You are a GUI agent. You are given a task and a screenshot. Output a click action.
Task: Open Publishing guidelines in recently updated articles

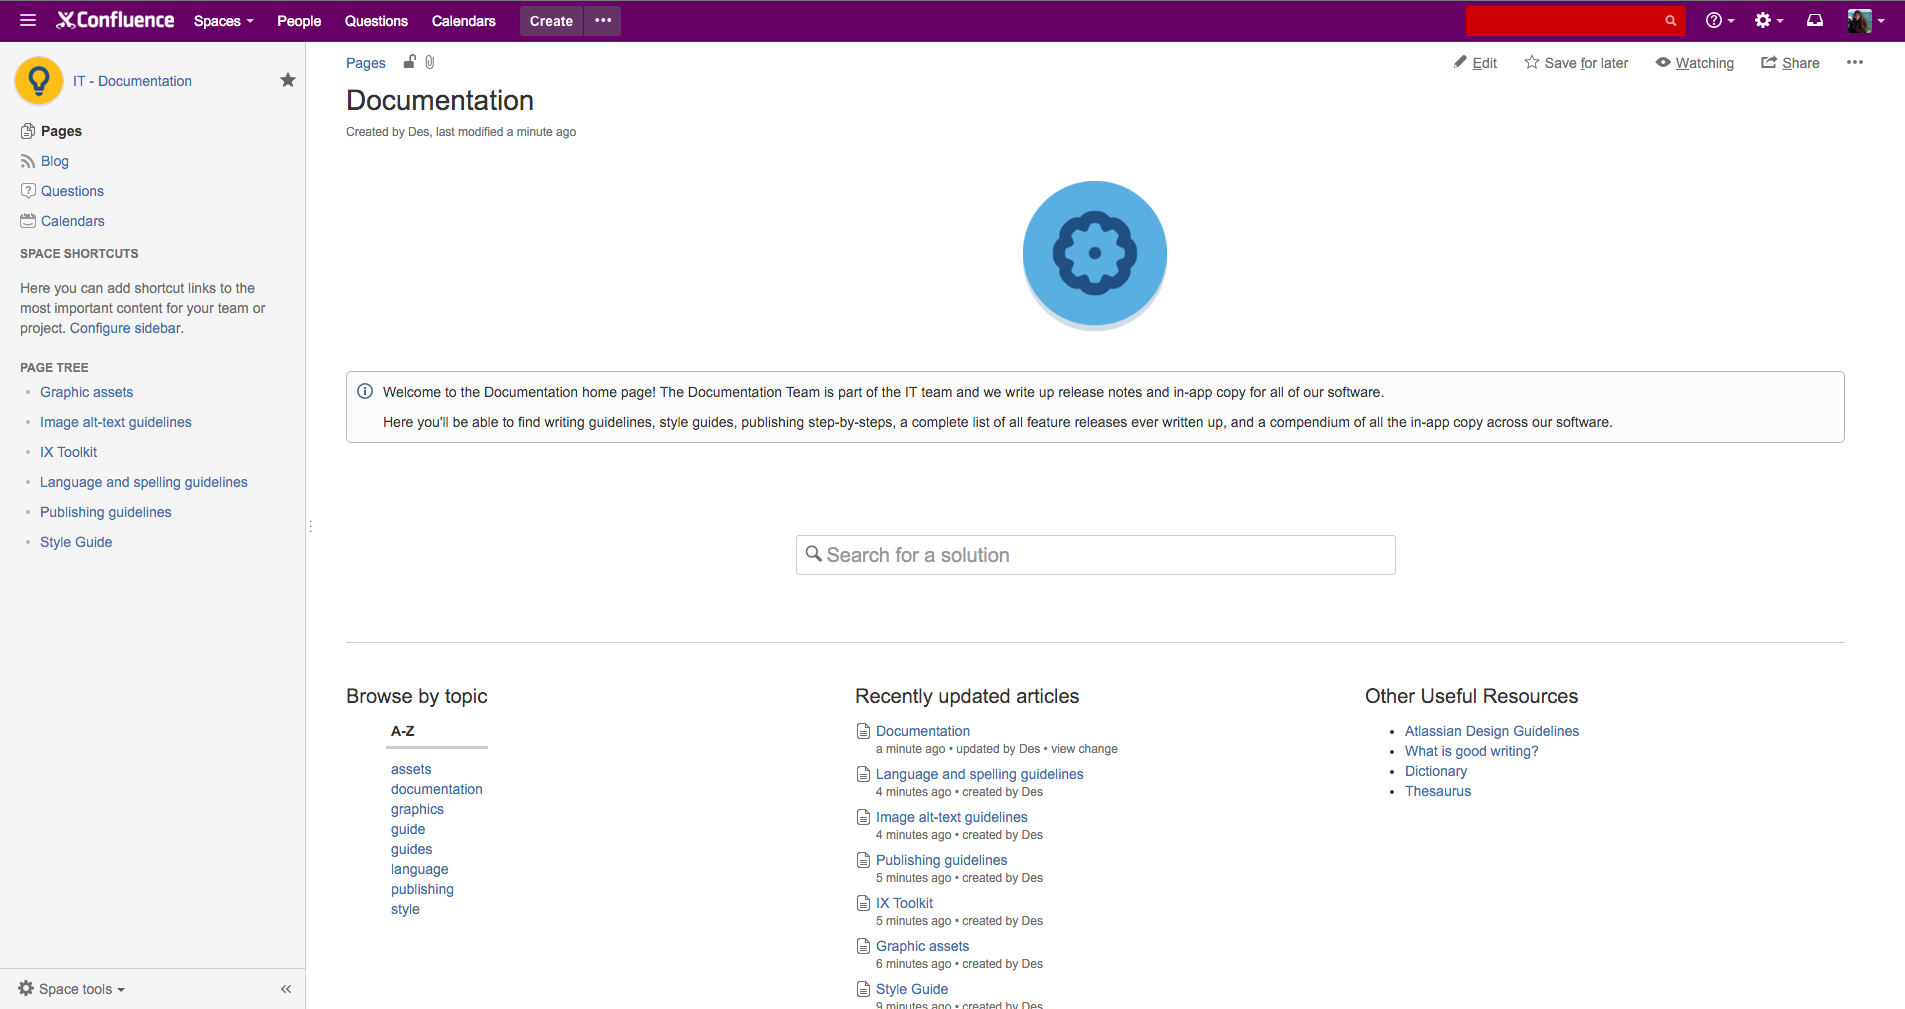(942, 860)
